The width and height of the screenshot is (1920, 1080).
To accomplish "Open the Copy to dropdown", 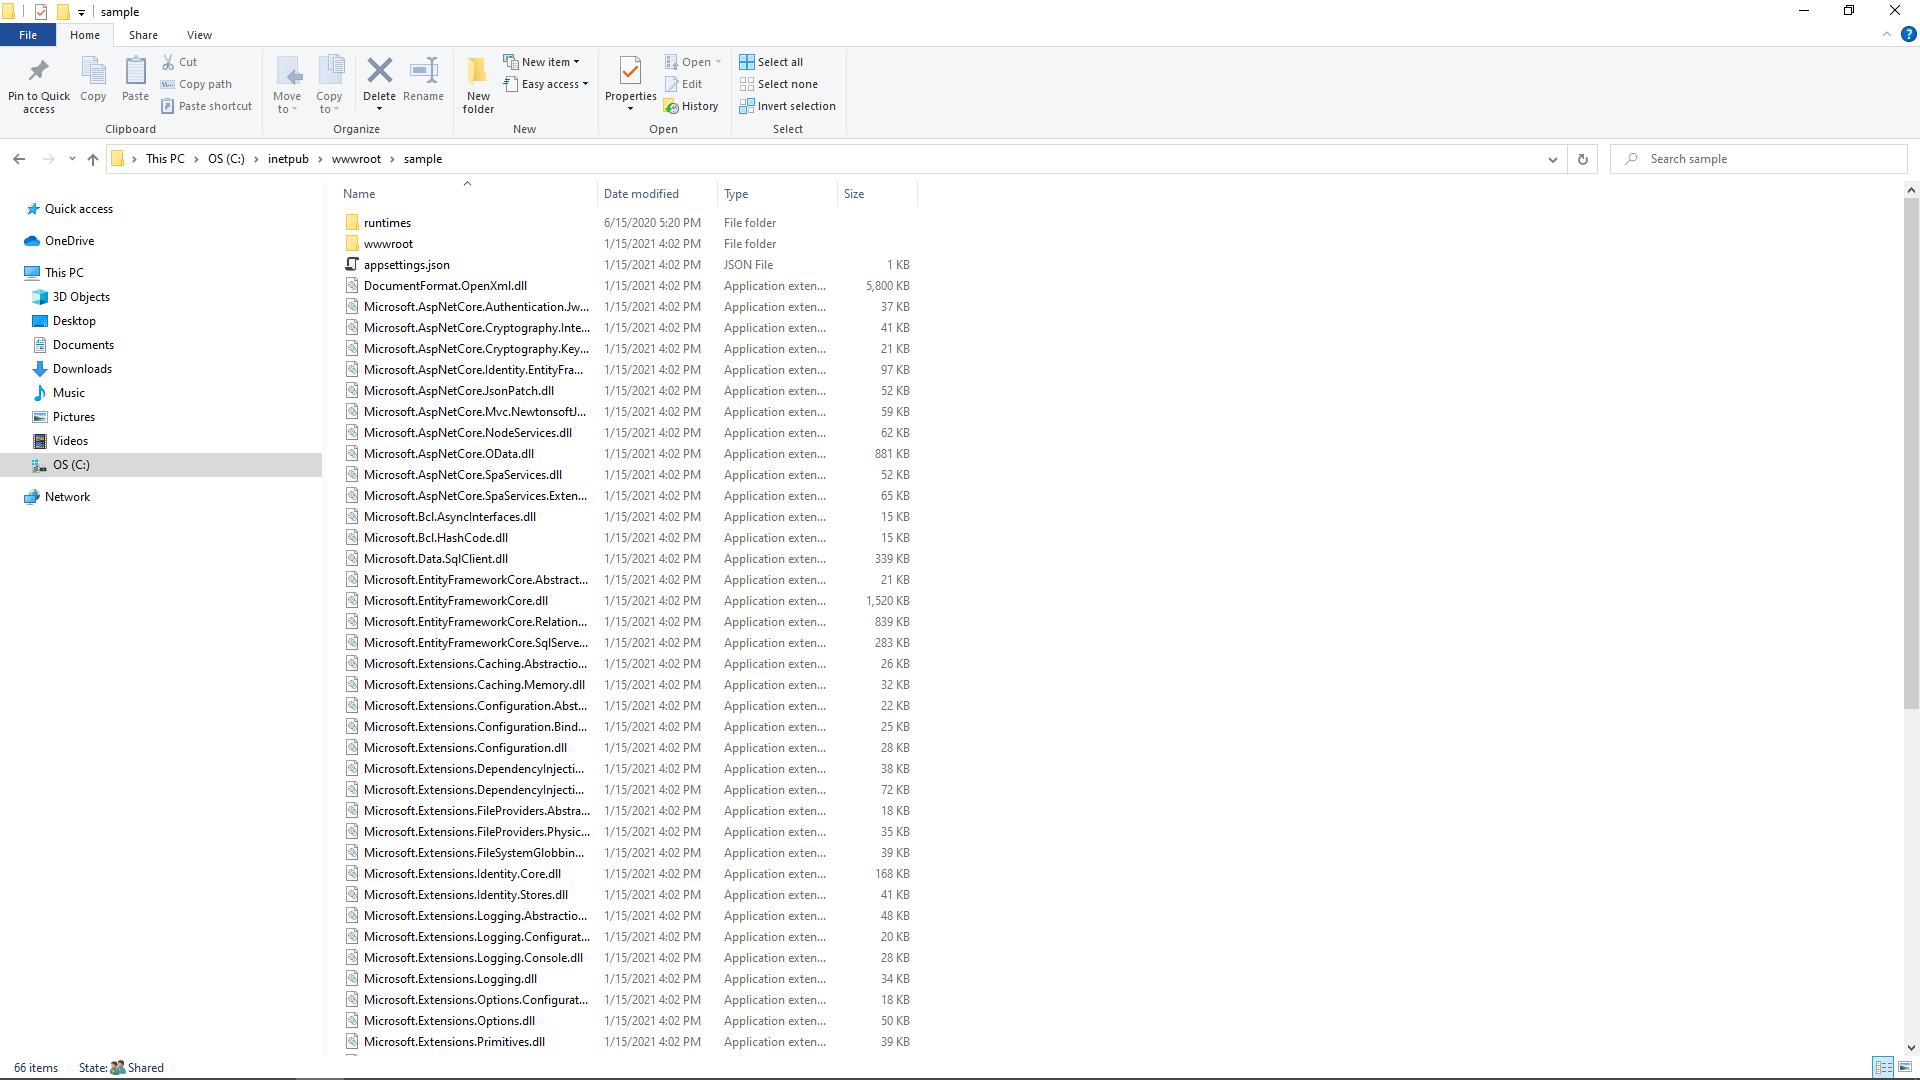I will [x=329, y=85].
